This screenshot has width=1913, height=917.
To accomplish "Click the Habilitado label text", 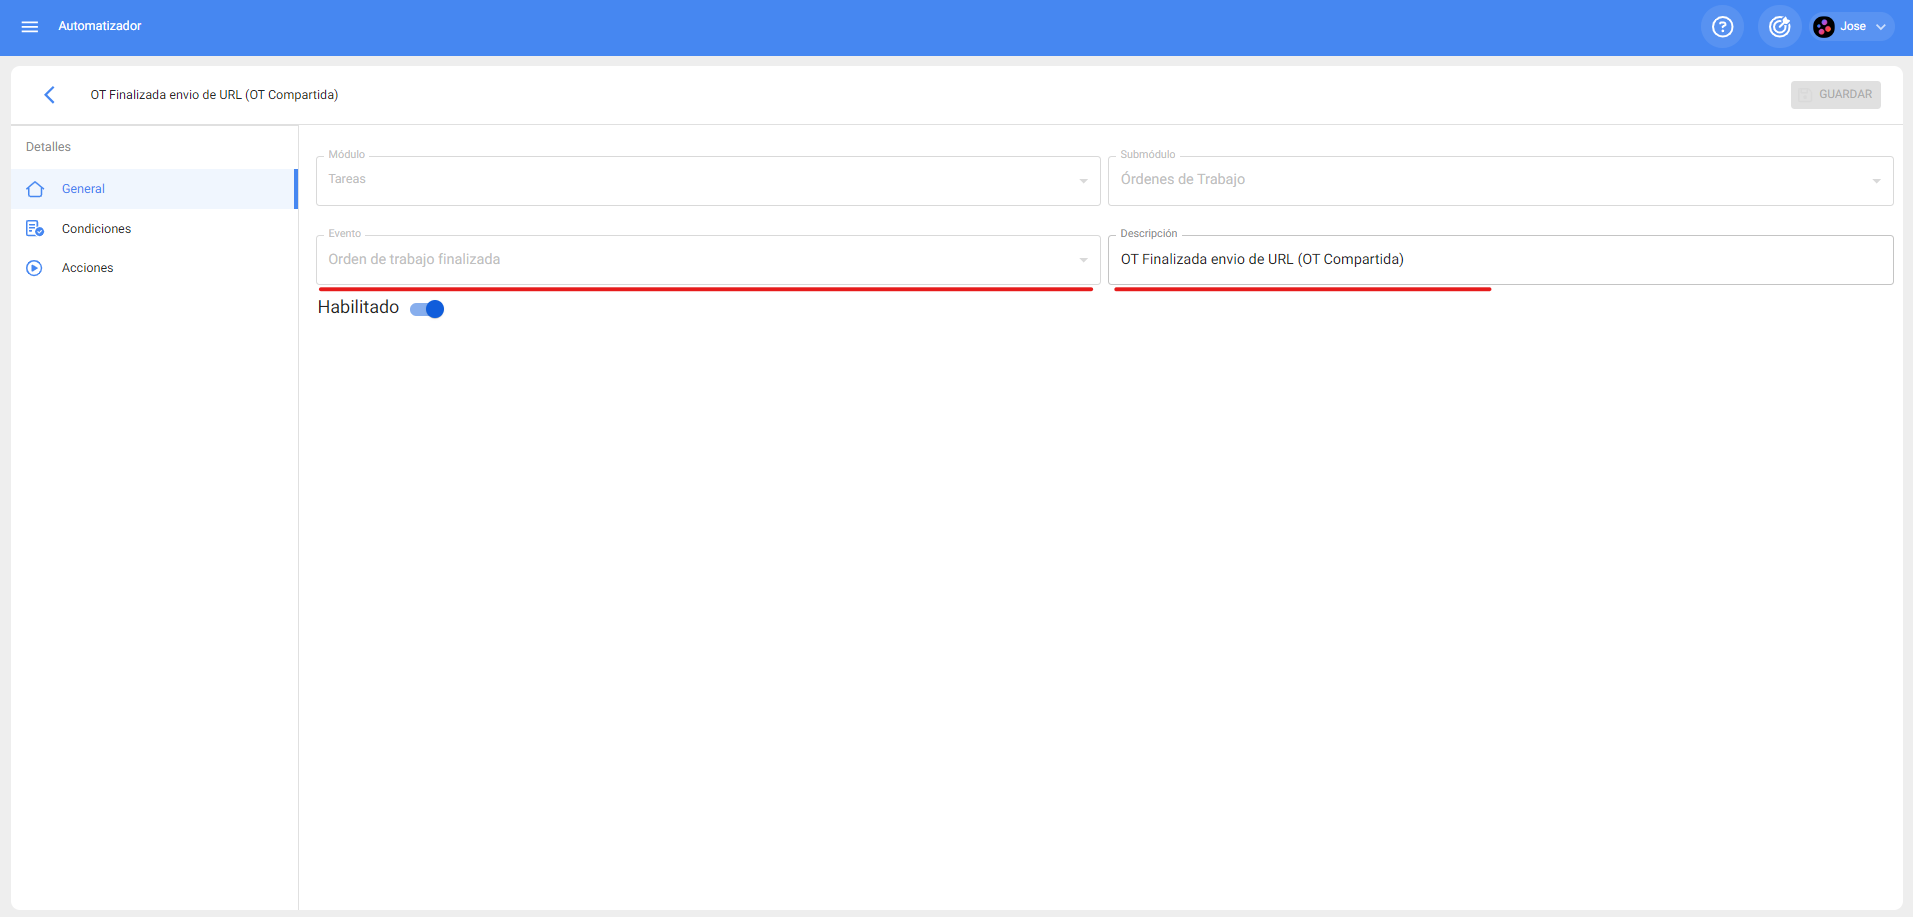I will pyautogui.click(x=358, y=308).
